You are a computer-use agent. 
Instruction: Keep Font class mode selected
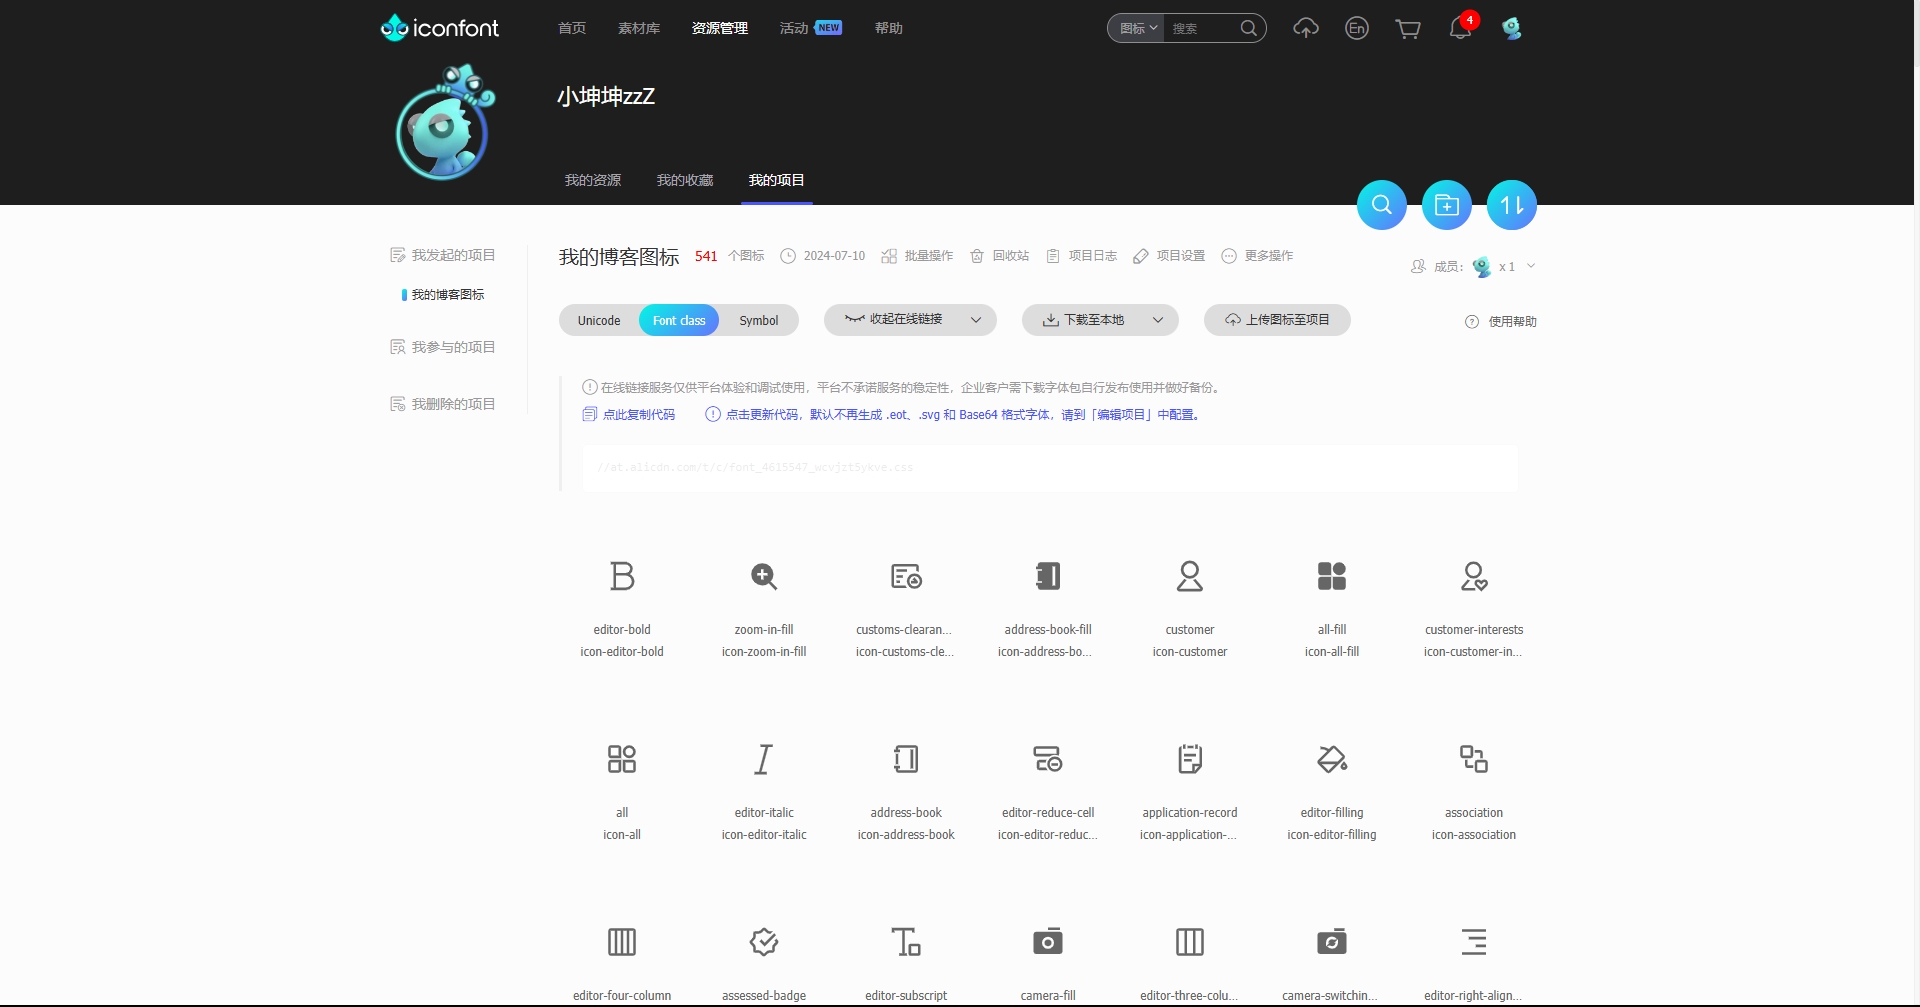coord(679,320)
